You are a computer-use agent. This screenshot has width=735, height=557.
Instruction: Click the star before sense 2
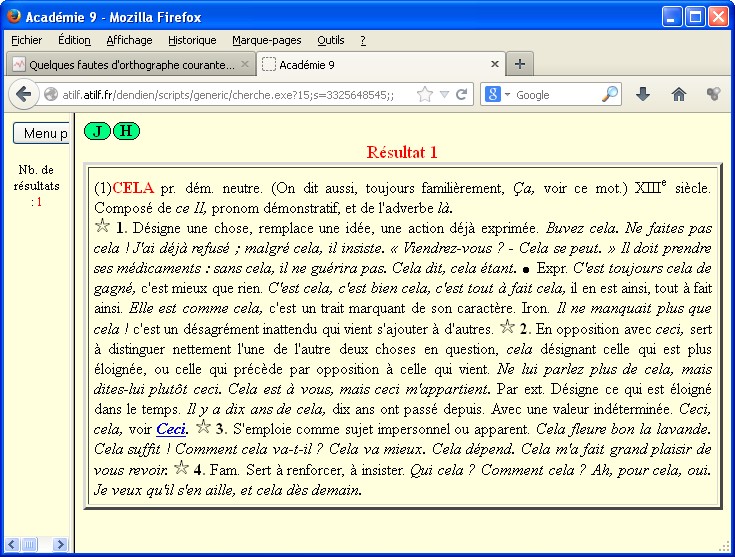[507, 326]
